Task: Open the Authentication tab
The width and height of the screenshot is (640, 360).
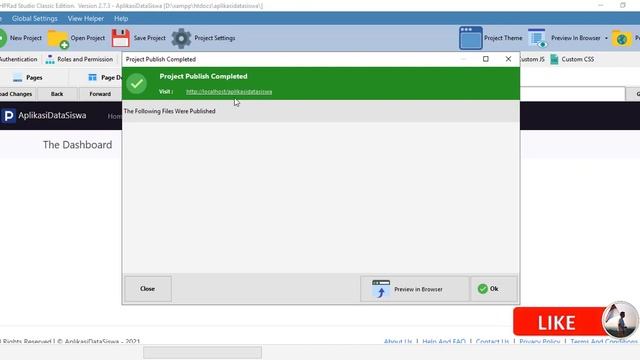Action: click(18, 59)
